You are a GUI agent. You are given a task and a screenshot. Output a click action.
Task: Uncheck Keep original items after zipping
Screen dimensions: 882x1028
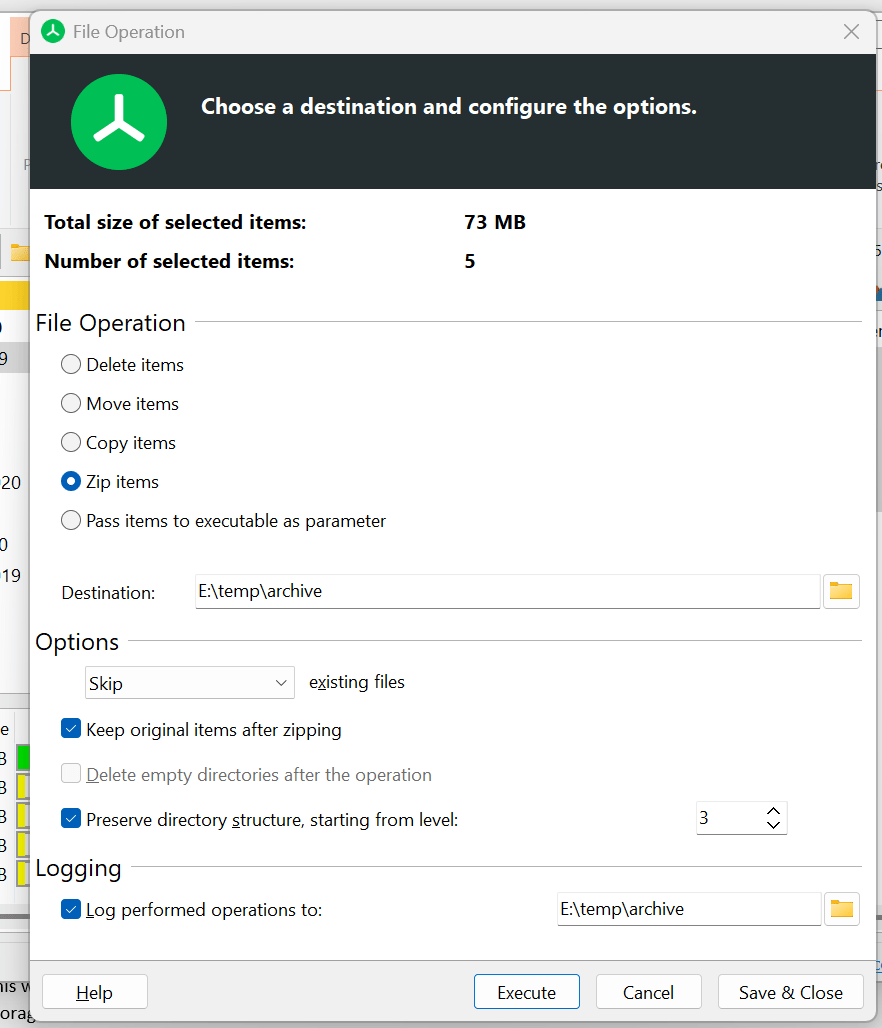pyautogui.click(x=71, y=730)
